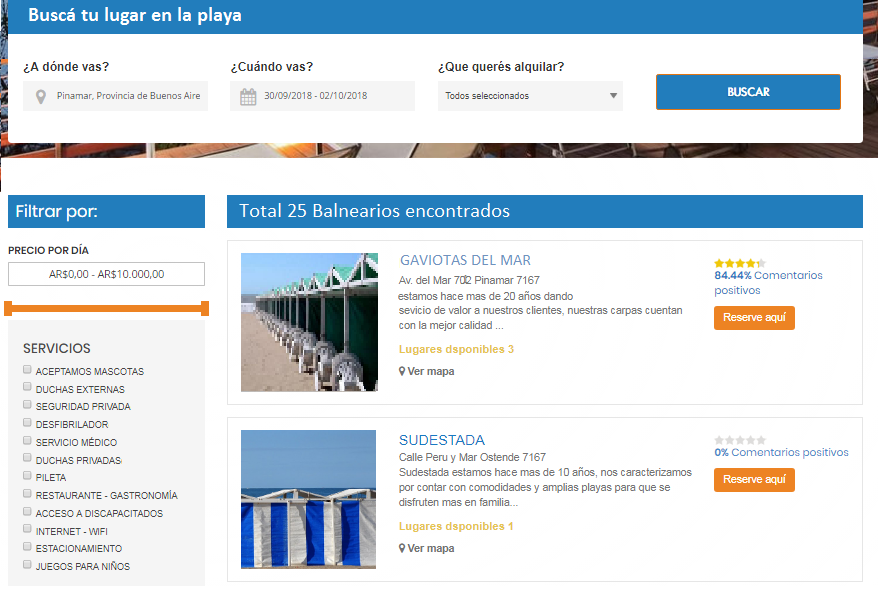Click the empty star rating of Sudestada
The height and width of the screenshot is (596, 878).
click(x=740, y=440)
